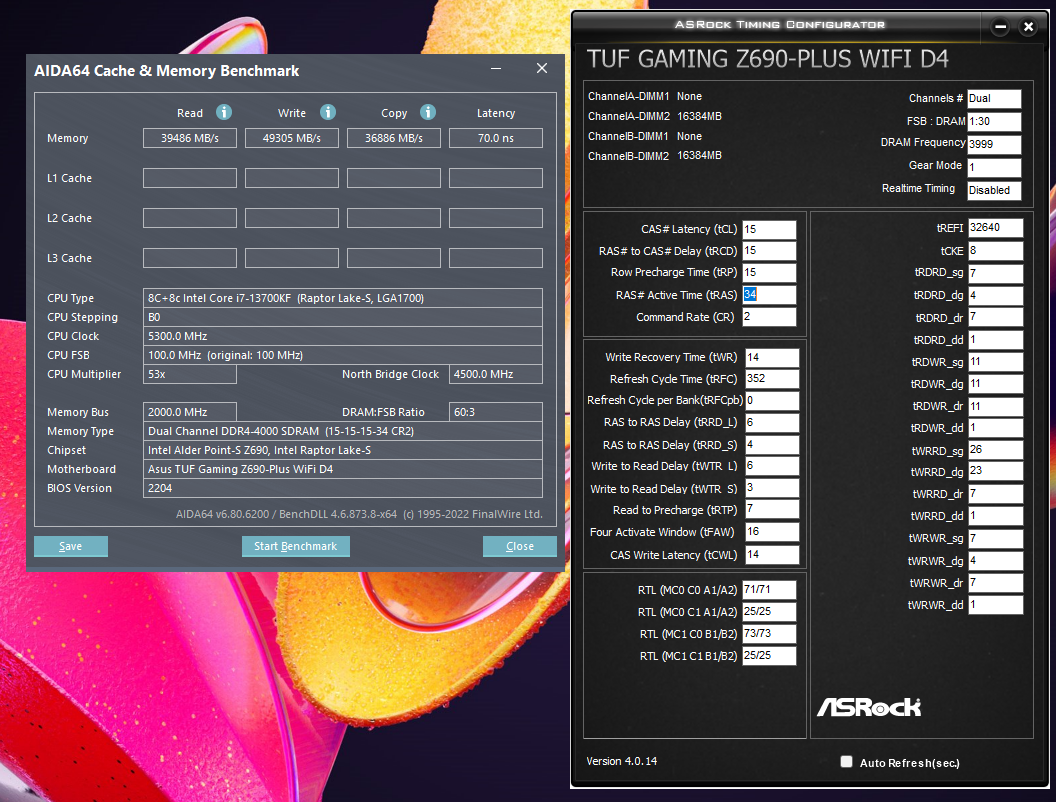Click the empty L1 Cache Read field
1056x802 pixels.
(x=190, y=178)
